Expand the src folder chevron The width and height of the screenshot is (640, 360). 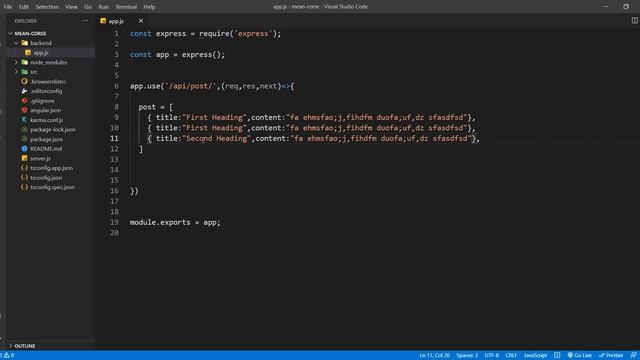pos(16,72)
